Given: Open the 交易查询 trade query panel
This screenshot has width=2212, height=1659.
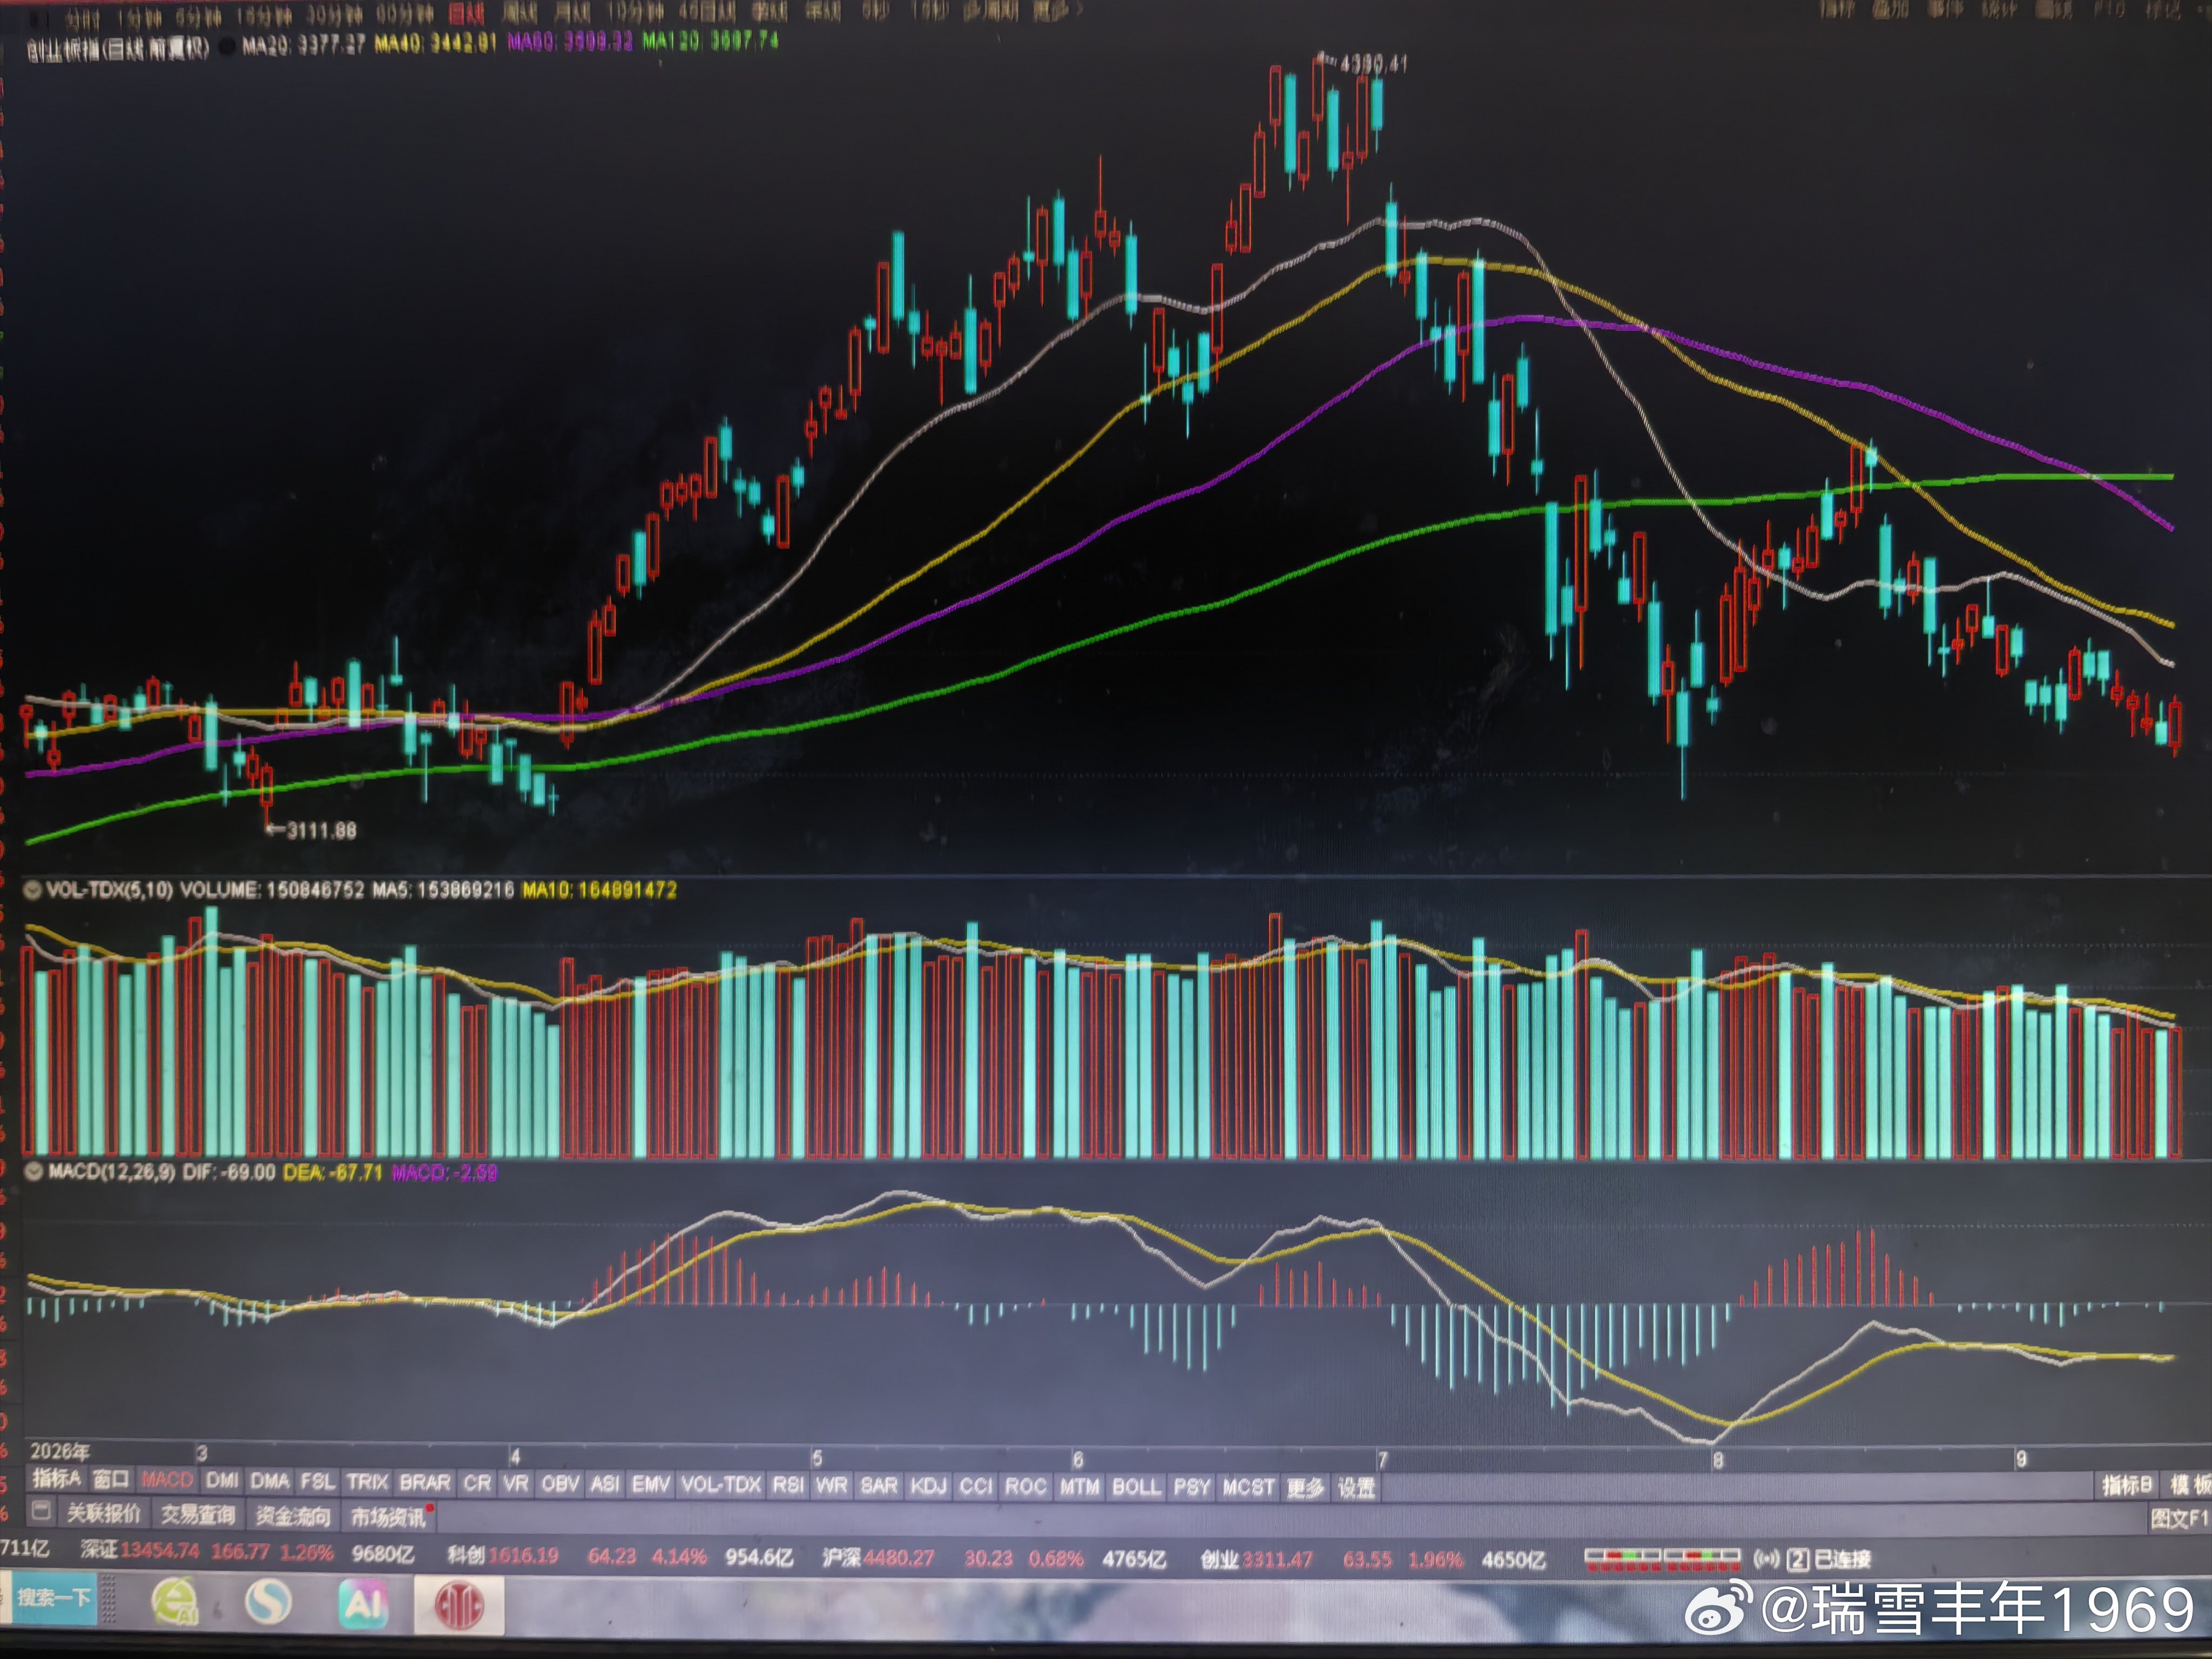Looking at the screenshot, I should (198, 1514).
